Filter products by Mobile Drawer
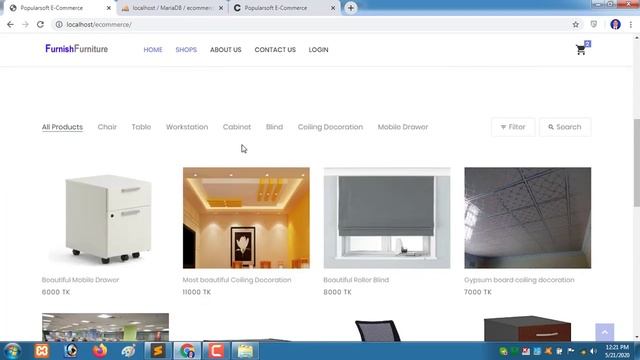This screenshot has width=640, height=360. pos(403,127)
